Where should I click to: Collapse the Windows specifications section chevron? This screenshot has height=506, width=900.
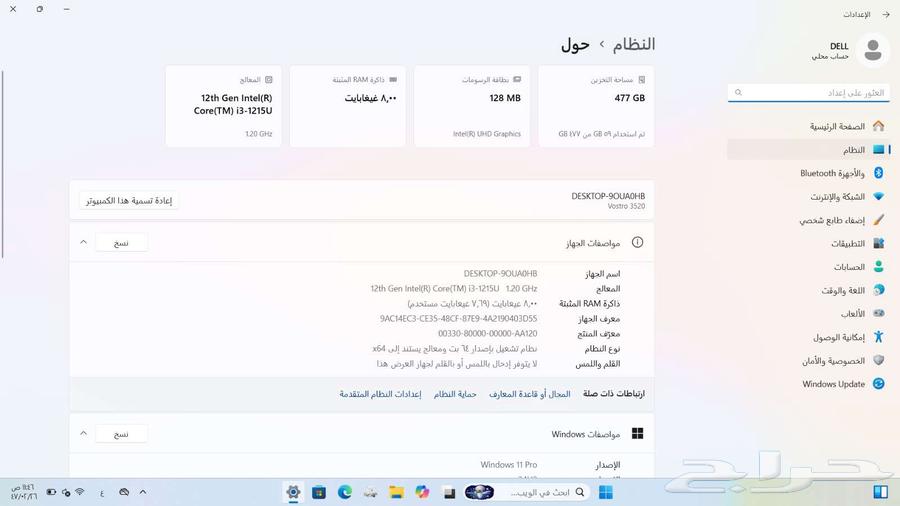(83, 434)
